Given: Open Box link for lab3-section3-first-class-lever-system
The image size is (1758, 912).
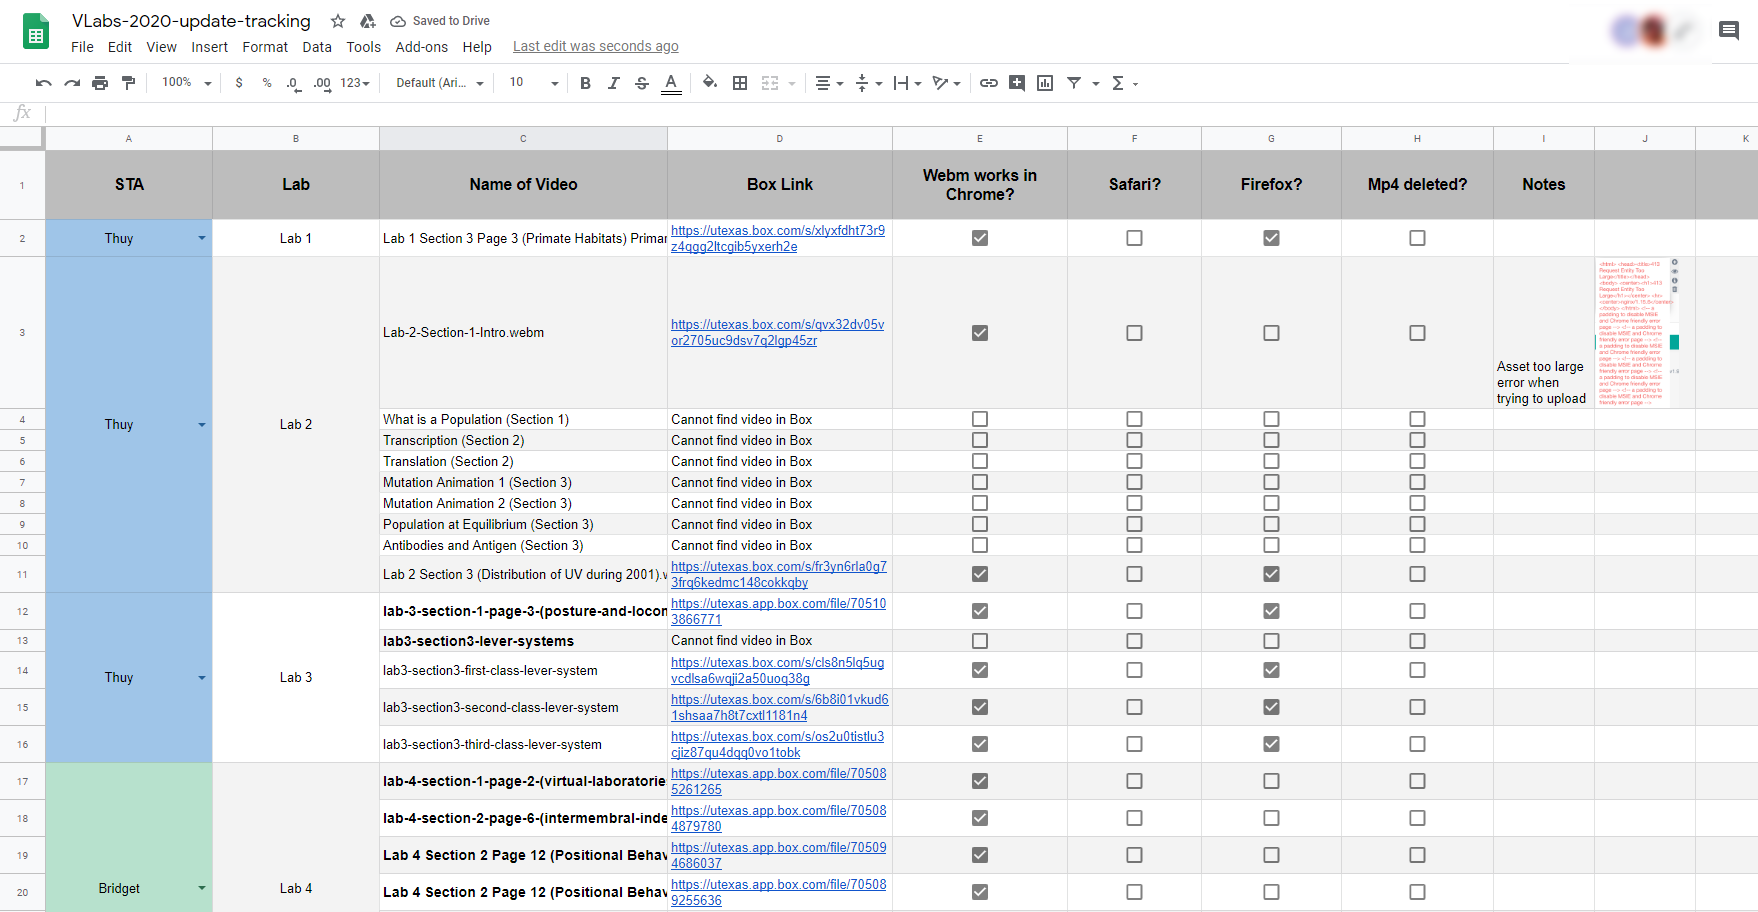Looking at the screenshot, I should 777,670.
